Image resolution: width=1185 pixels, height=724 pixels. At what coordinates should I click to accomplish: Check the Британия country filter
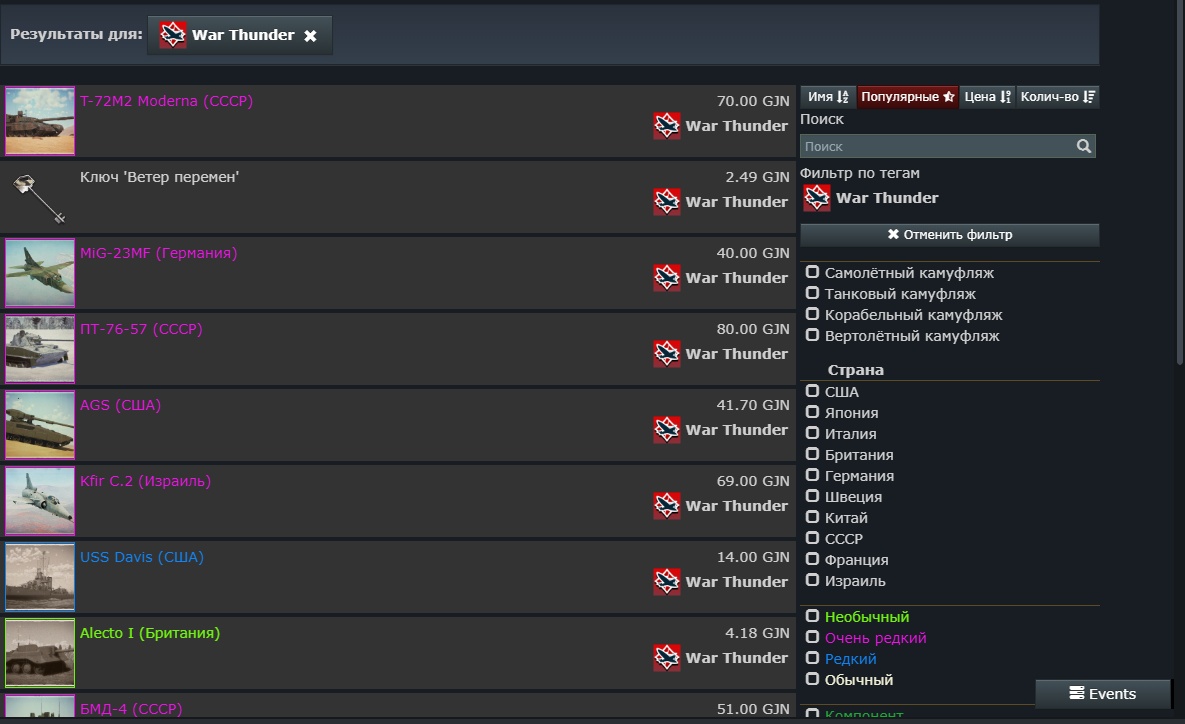coord(812,454)
